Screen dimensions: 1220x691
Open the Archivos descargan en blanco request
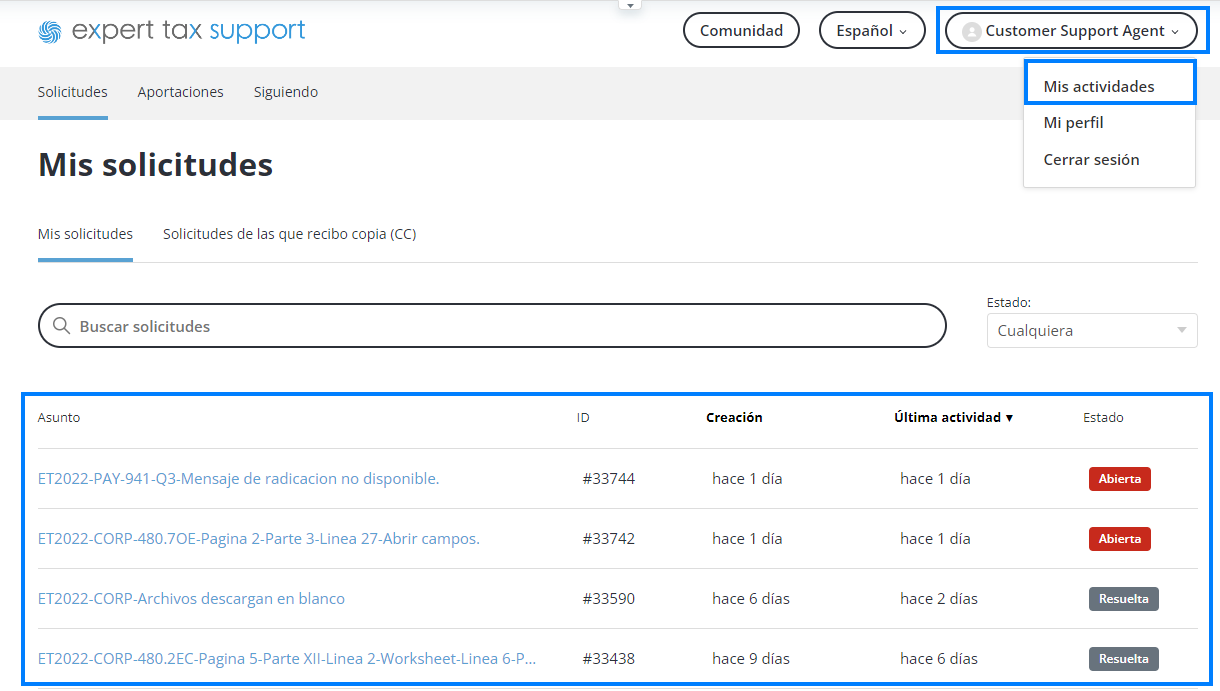[x=191, y=599]
